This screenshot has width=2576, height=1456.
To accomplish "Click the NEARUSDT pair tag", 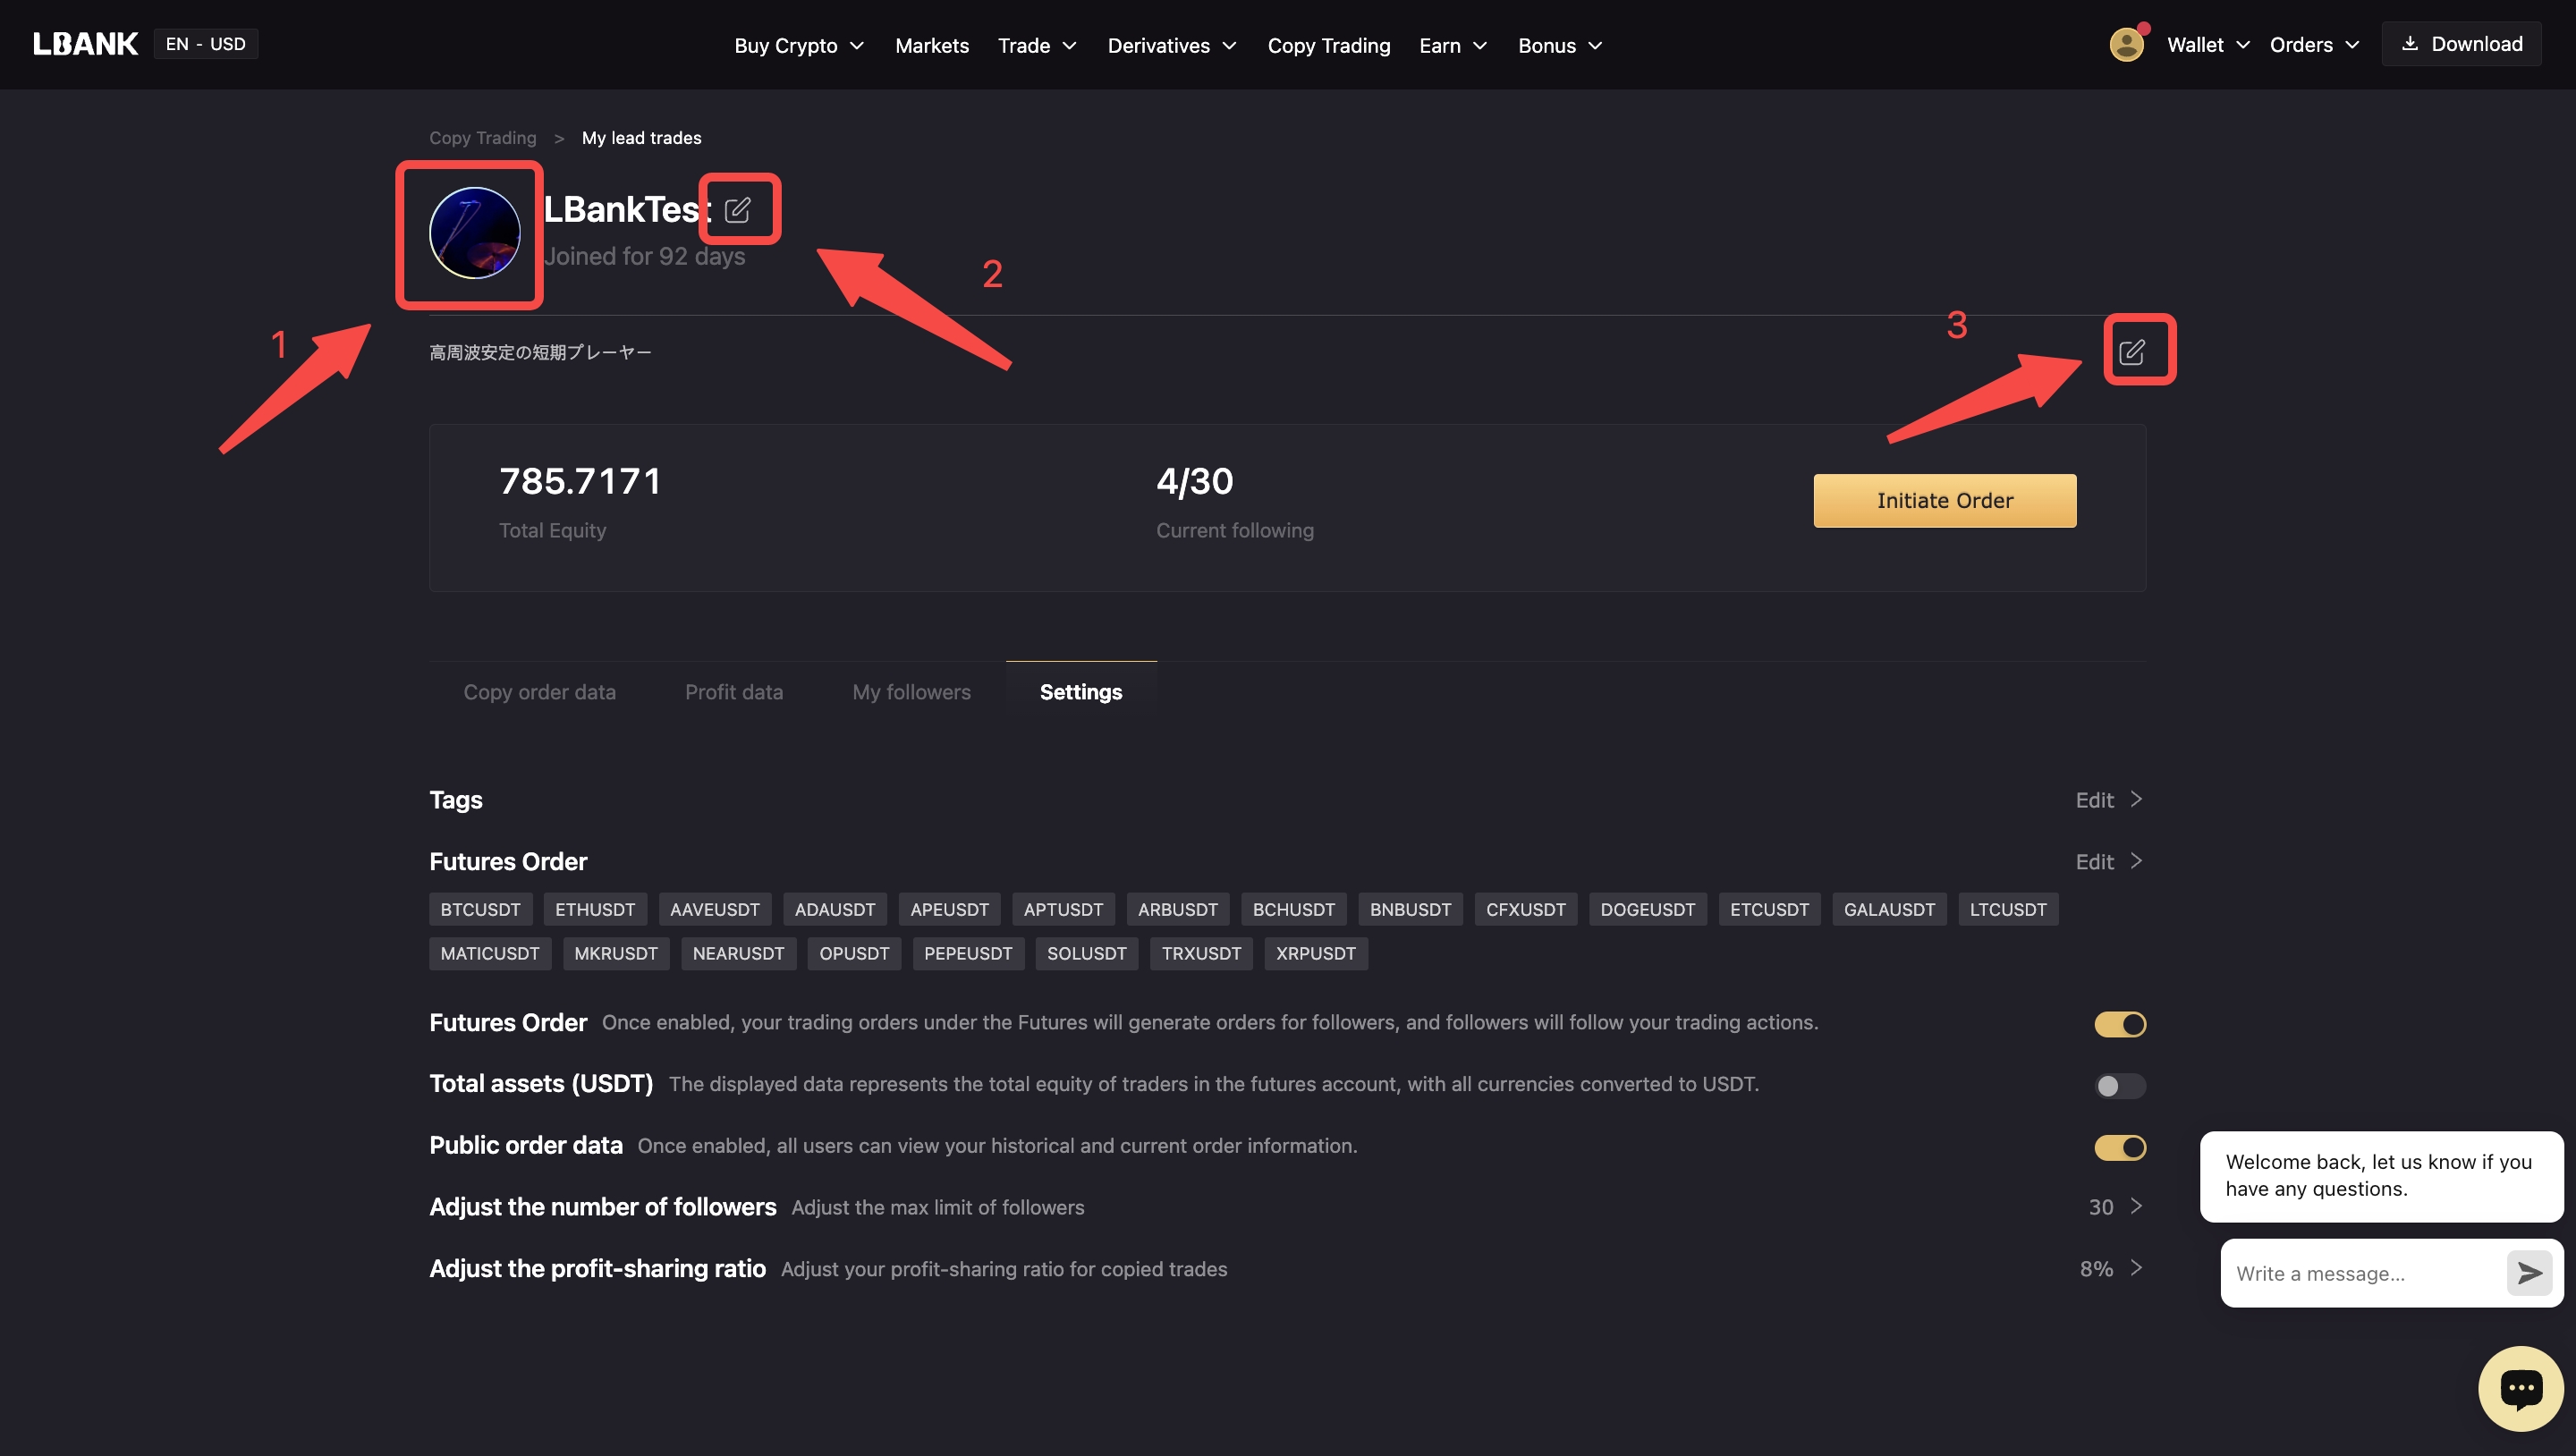I will pos(738,954).
